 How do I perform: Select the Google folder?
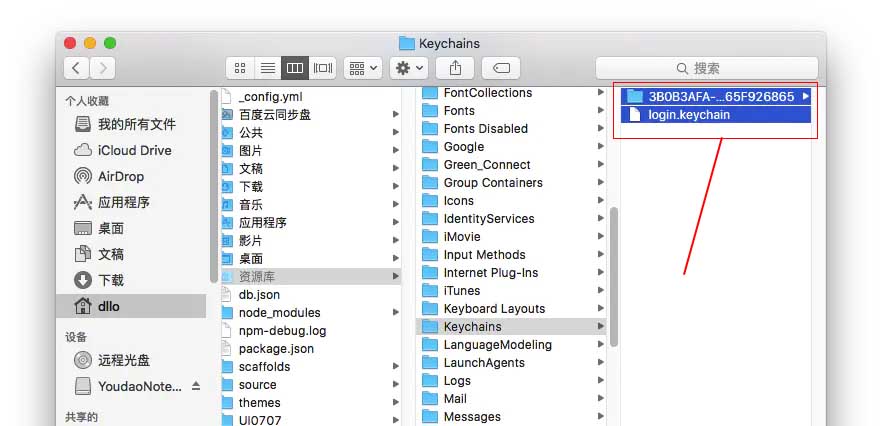click(x=512, y=147)
